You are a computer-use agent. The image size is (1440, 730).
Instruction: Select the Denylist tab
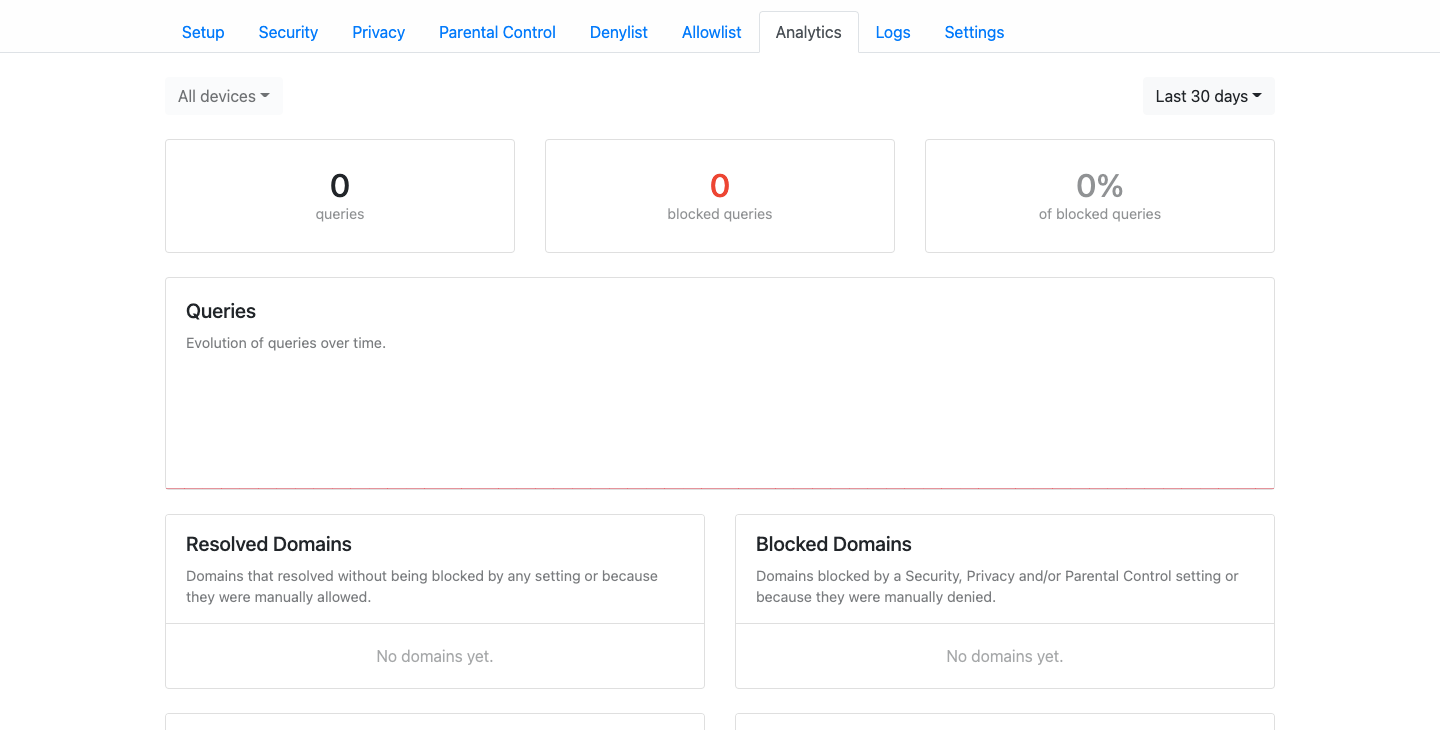[x=619, y=32]
